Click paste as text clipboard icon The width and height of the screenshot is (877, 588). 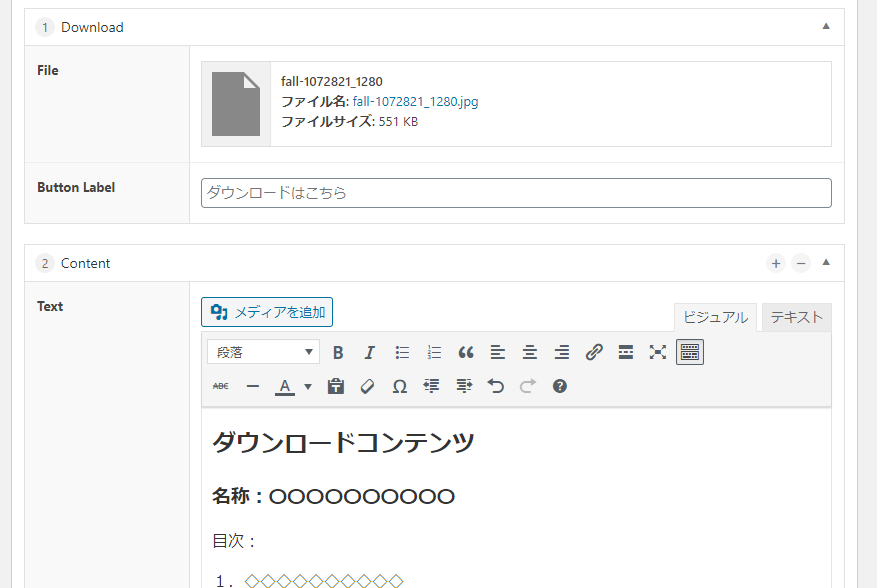point(336,386)
